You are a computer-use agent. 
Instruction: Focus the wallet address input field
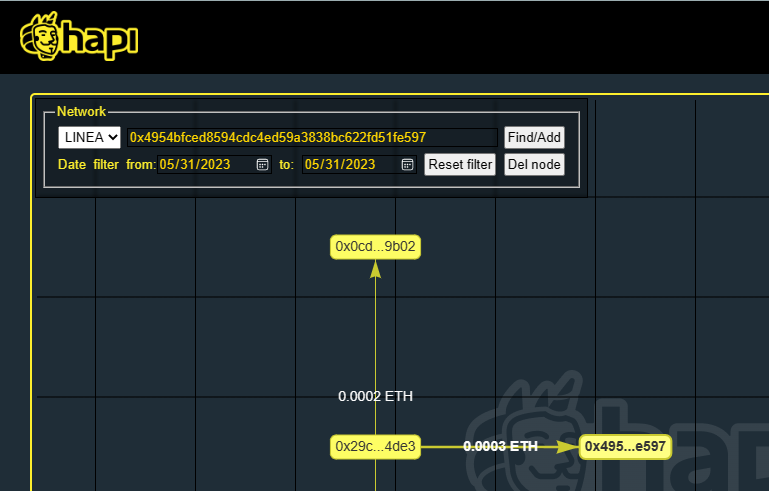click(x=312, y=137)
